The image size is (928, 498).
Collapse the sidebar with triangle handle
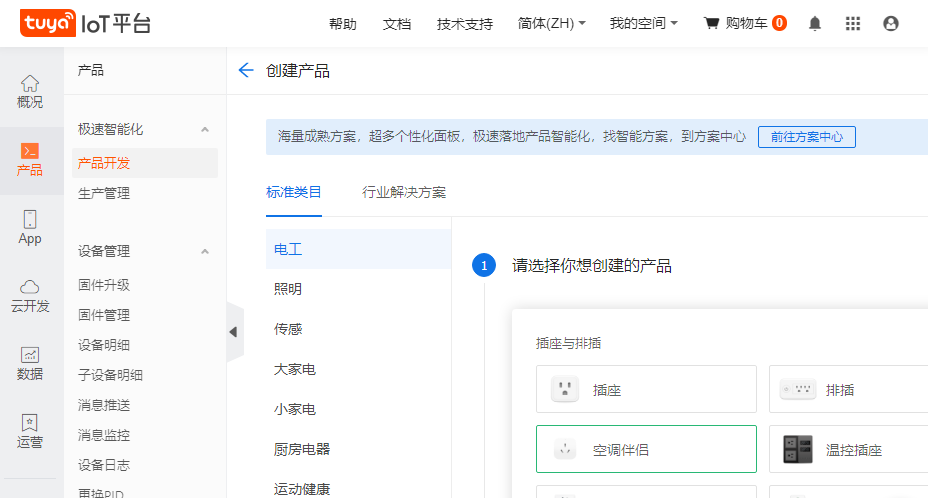click(234, 332)
